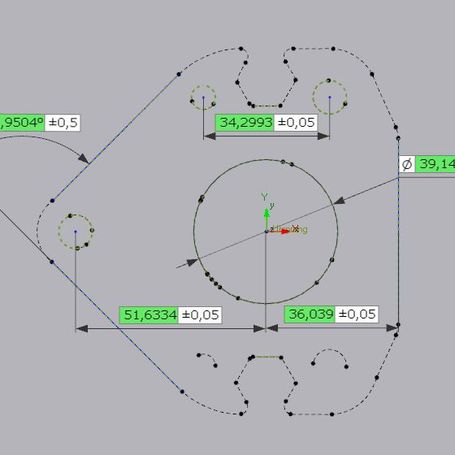Select the 36,039 dimension value
The width and height of the screenshot is (455, 455).
[x=309, y=314]
